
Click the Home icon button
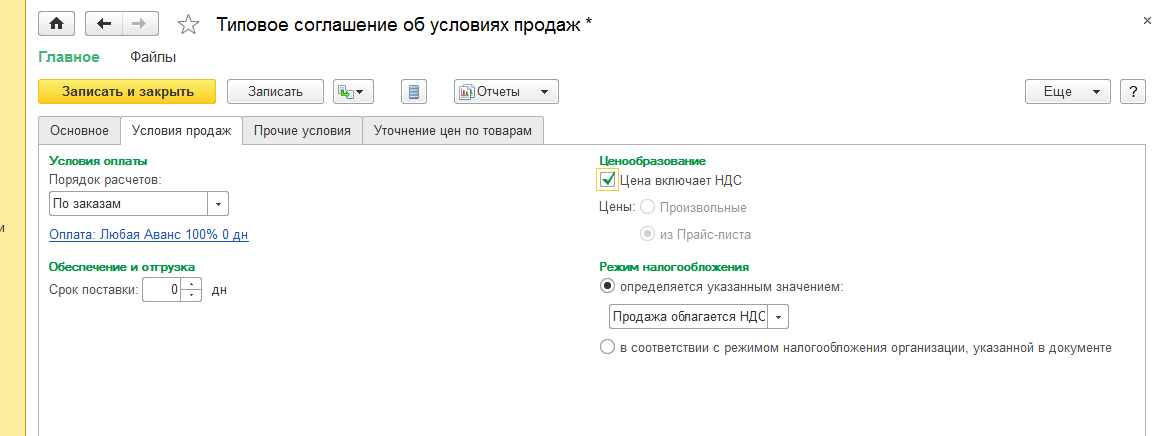[56, 23]
